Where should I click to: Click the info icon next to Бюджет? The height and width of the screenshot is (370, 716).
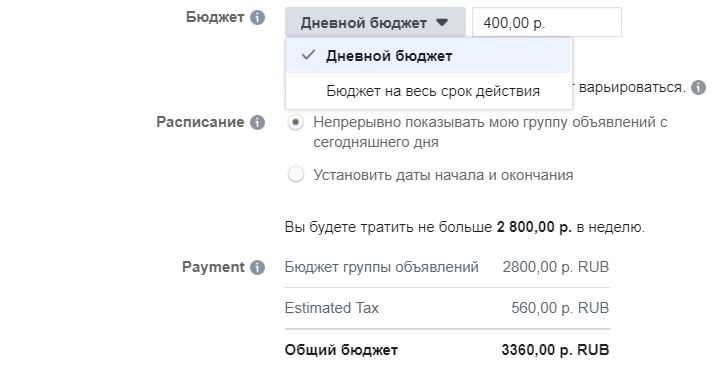pos(258,18)
